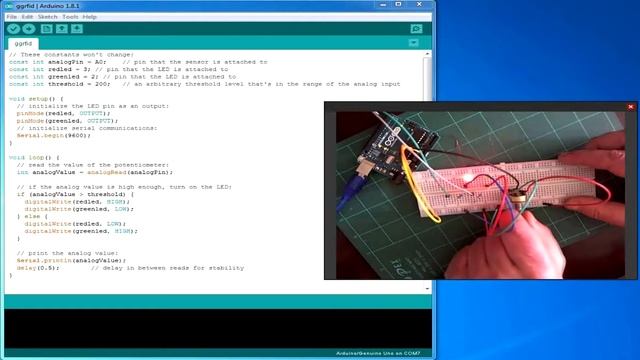Click the 'int analogValue = analogRead(analogPin);' line
Viewport: 640px width, 360px height.
pyautogui.click(x=95, y=172)
